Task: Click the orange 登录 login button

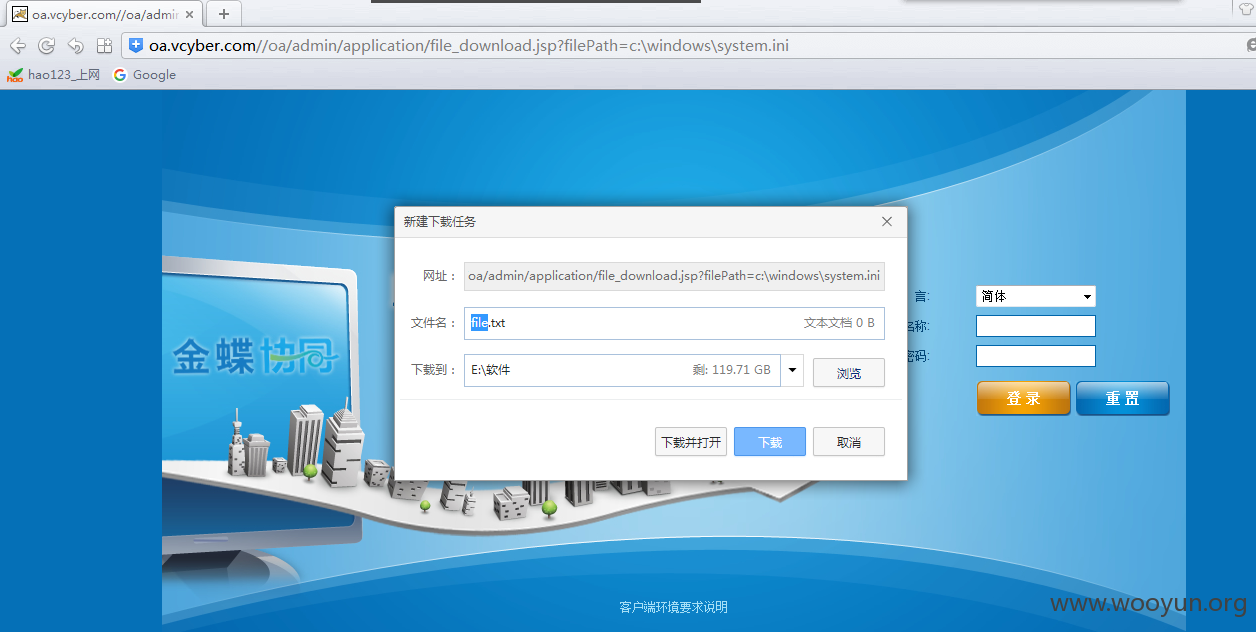Action: click(1024, 398)
